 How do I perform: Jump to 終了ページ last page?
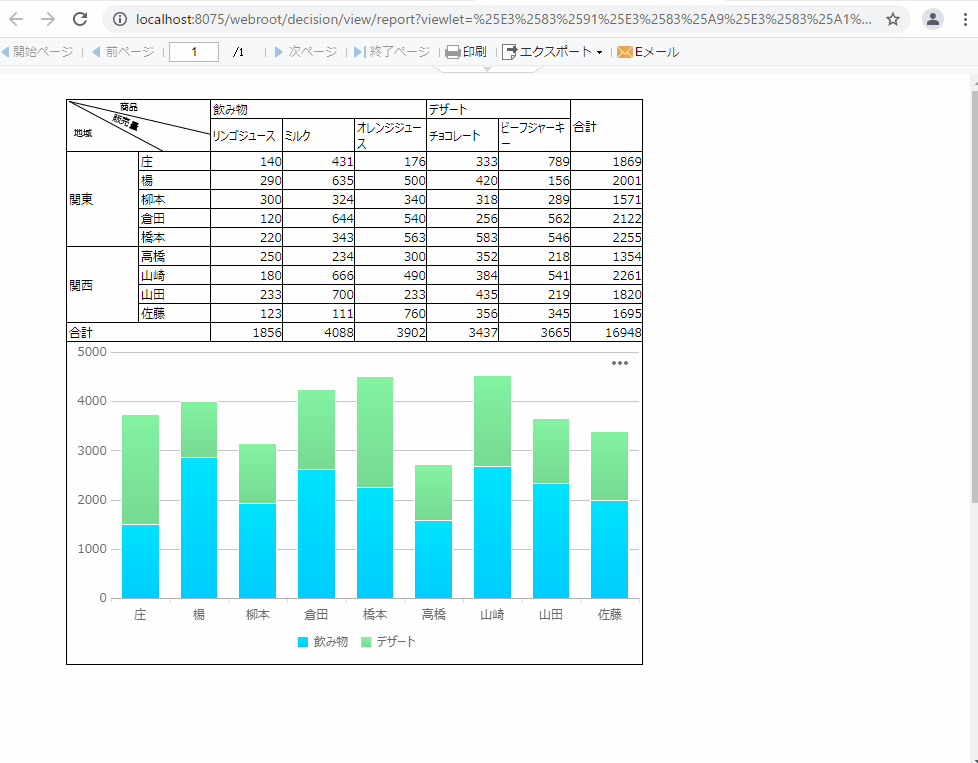click(392, 52)
